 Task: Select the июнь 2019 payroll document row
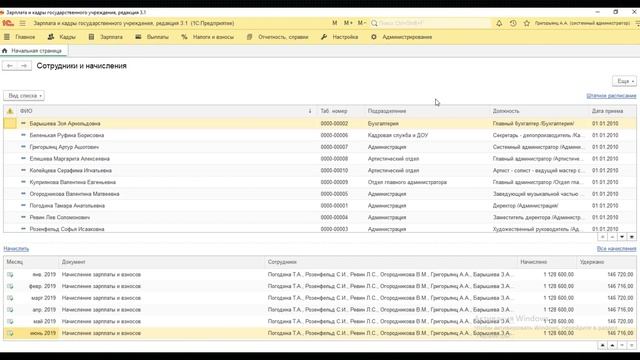(320, 333)
